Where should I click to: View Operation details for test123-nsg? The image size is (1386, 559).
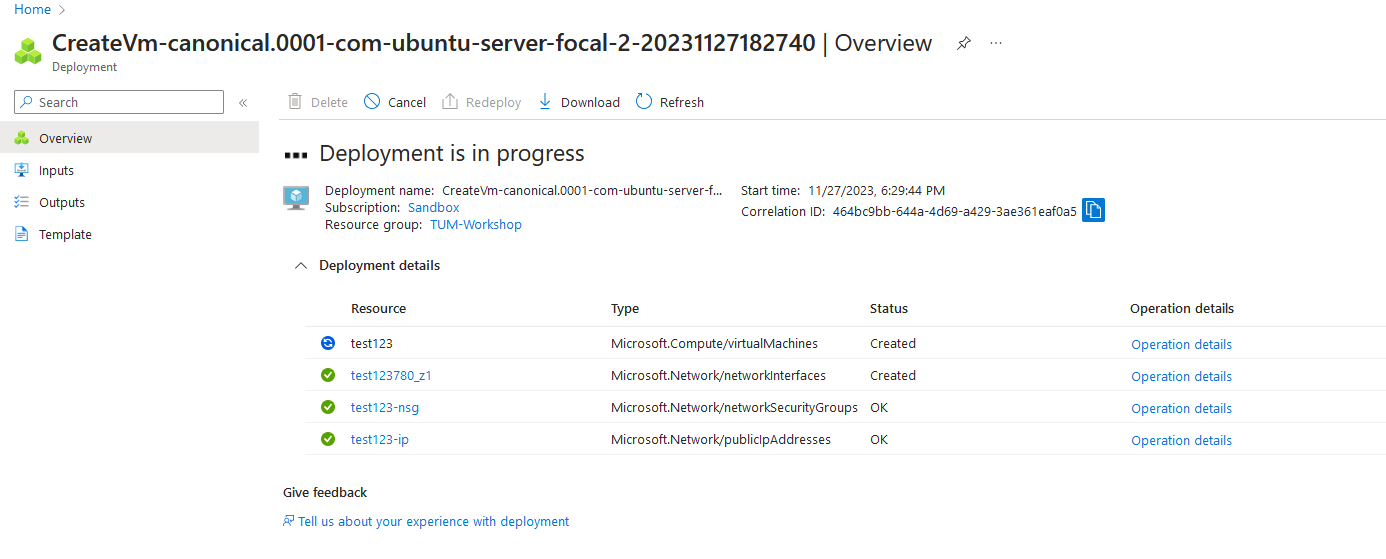(1182, 409)
